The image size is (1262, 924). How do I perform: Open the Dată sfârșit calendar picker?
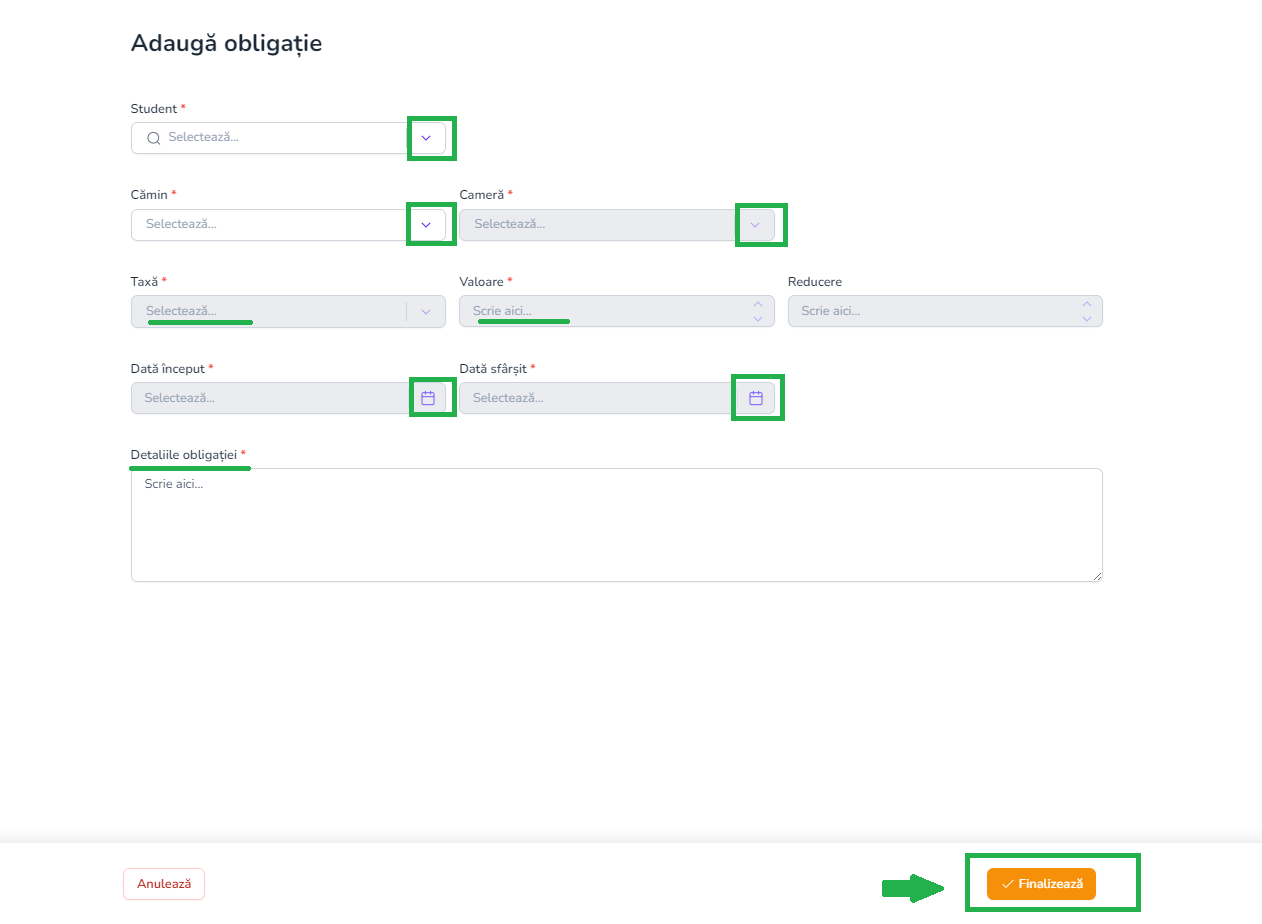(756, 398)
